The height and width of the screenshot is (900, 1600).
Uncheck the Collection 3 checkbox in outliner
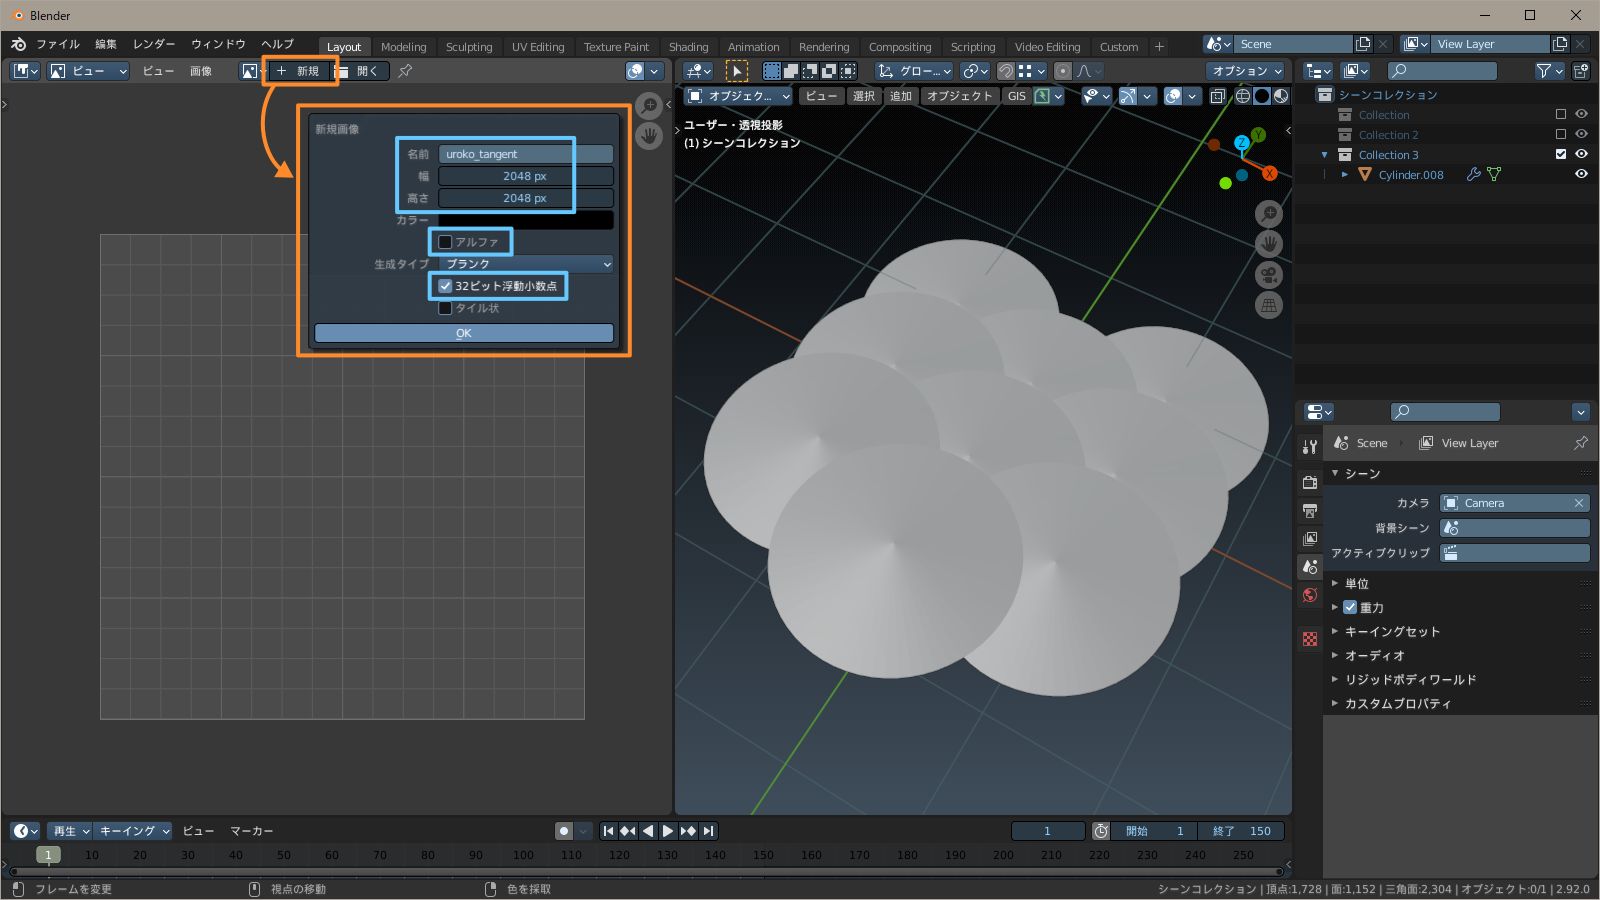pos(1561,154)
